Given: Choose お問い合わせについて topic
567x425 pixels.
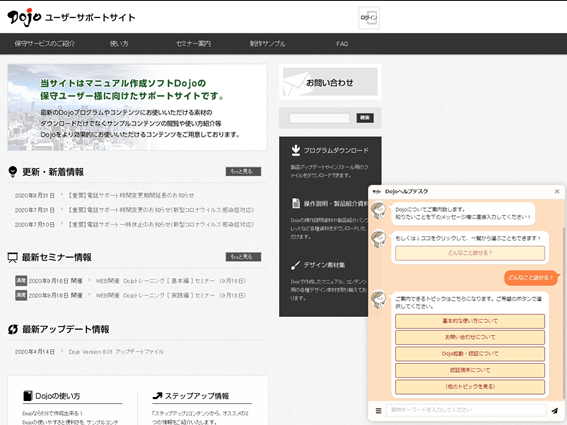Looking at the screenshot, I should click(470, 337).
